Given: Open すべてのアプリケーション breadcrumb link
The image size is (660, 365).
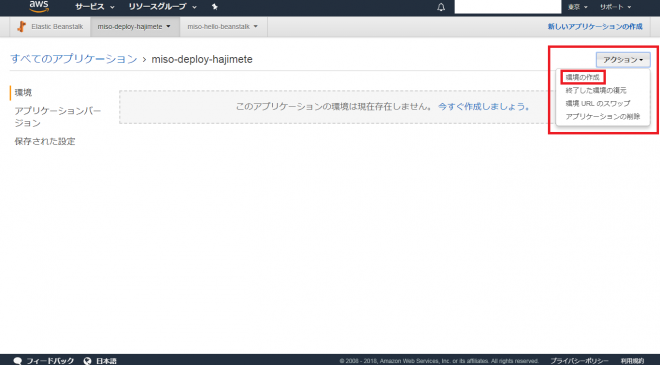Looking at the screenshot, I should pyautogui.click(x=74, y=59).
